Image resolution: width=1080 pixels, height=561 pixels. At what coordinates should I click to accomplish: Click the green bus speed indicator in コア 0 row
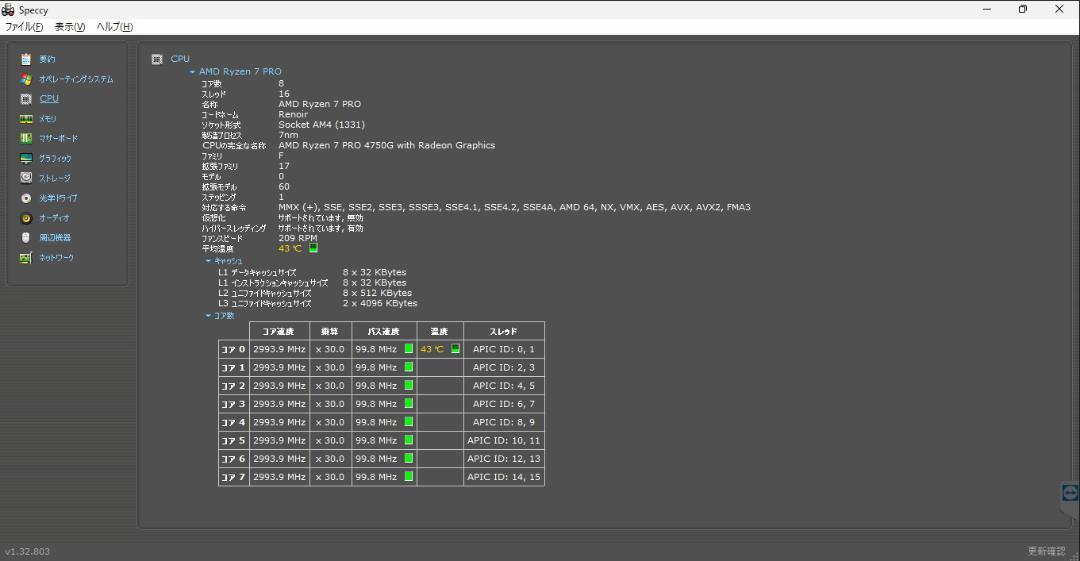pyautogui.click(x=408, y=349)
